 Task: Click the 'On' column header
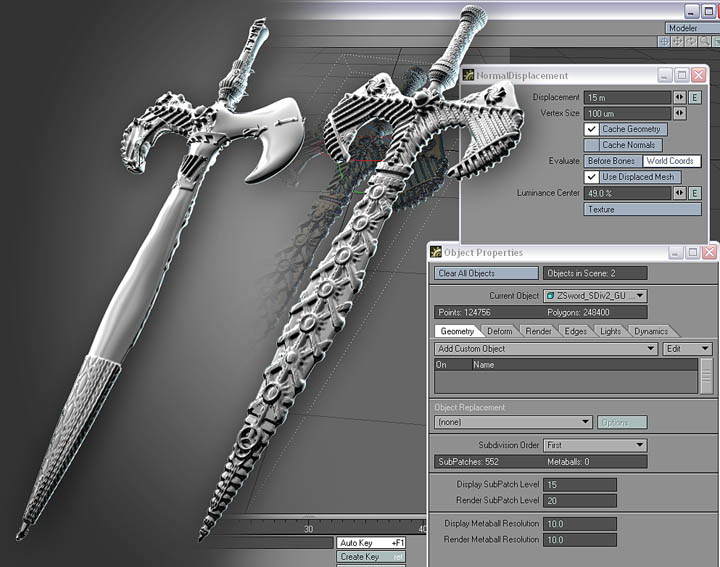(441, 365)
